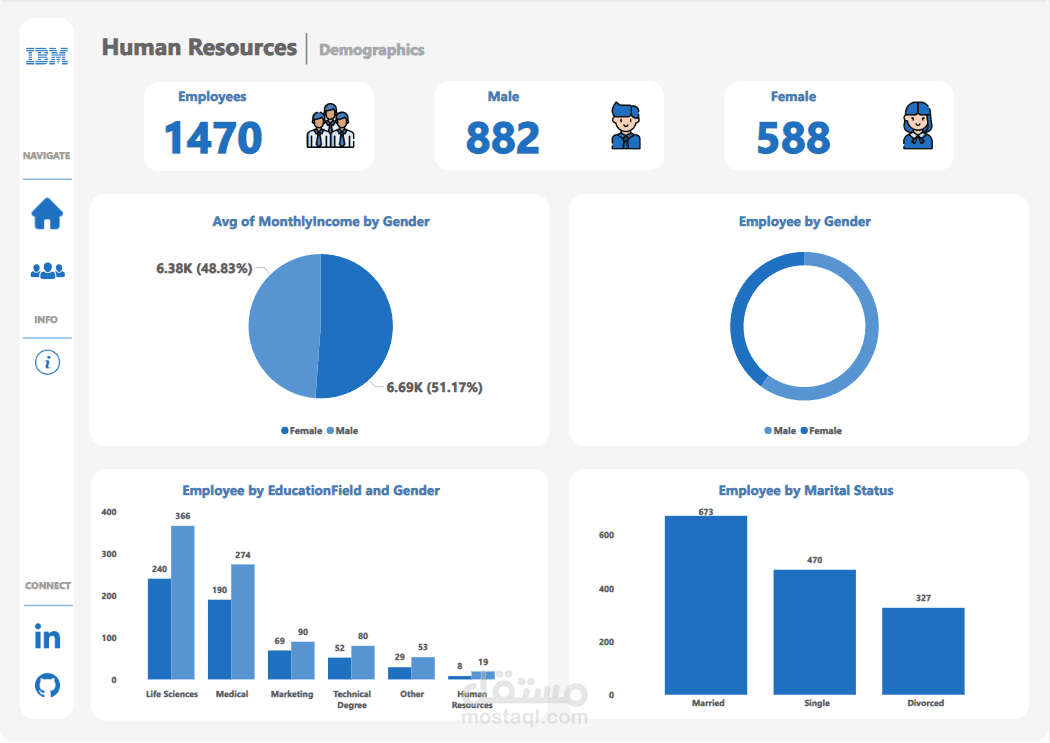This screenshot has width=1050, height=743.
Task: Click the male avatar icon on the Male card
Action: (x=625, y=124)
